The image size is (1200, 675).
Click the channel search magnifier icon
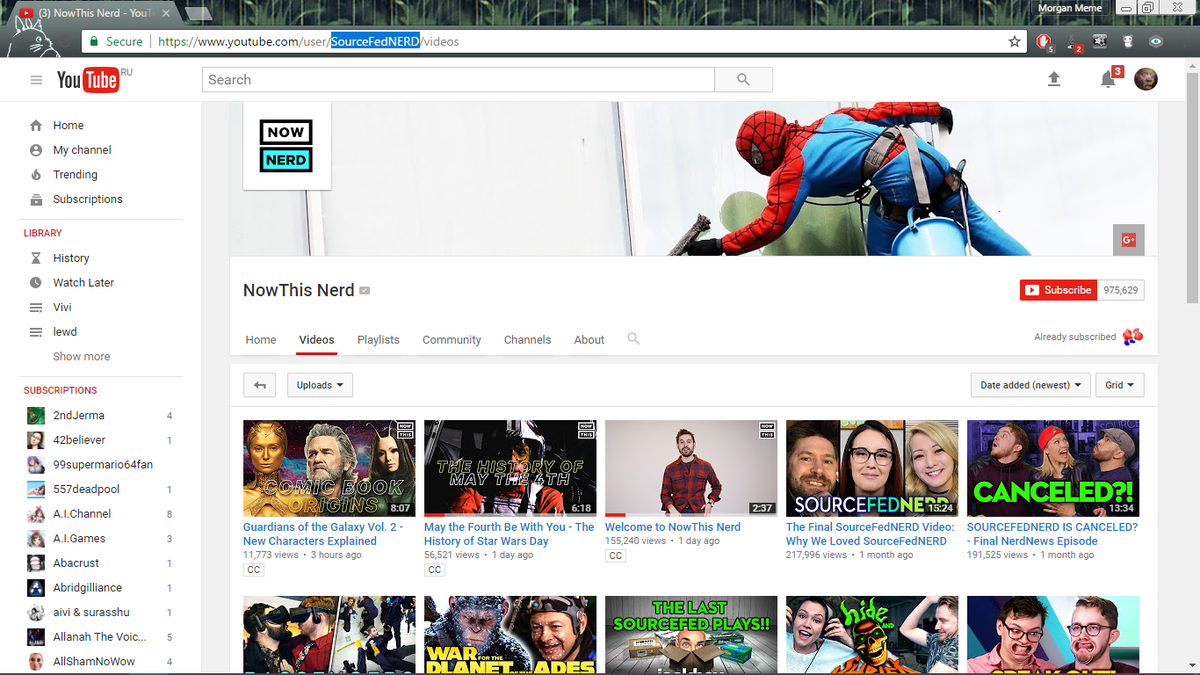633,339
